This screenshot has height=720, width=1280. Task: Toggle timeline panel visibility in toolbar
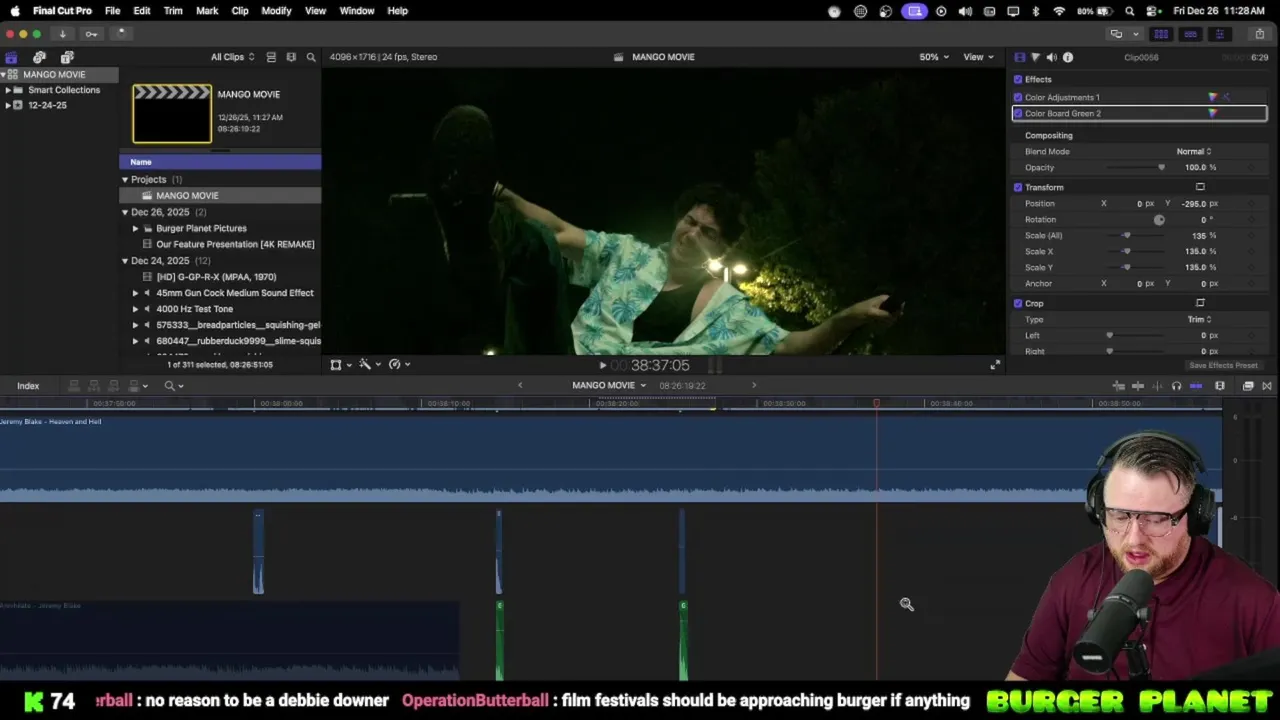point(1190,34)
